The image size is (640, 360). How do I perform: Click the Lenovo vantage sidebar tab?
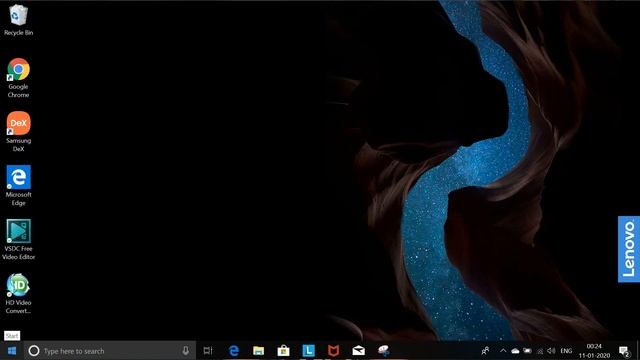629,249
